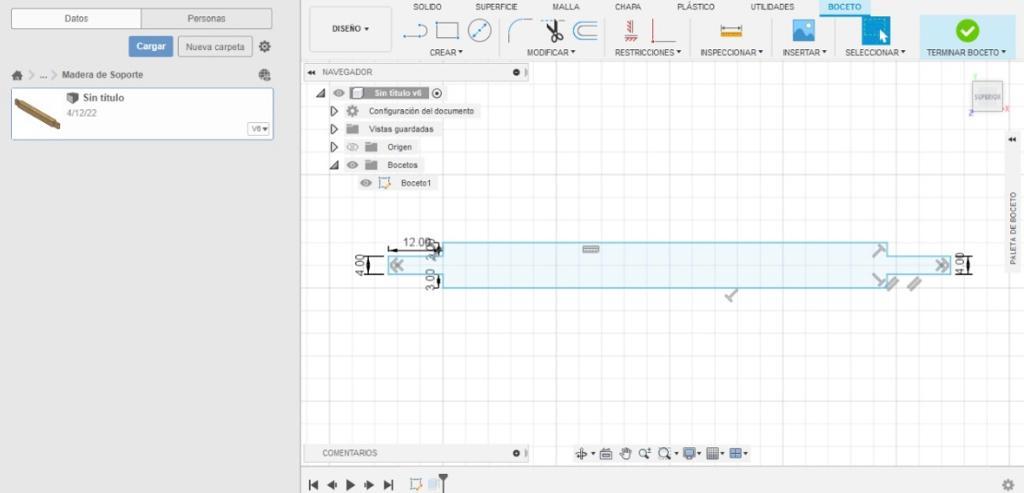Open the V6 version dropdown
Viewport: 1024px width, 493px height.
[x=259, y=129]
